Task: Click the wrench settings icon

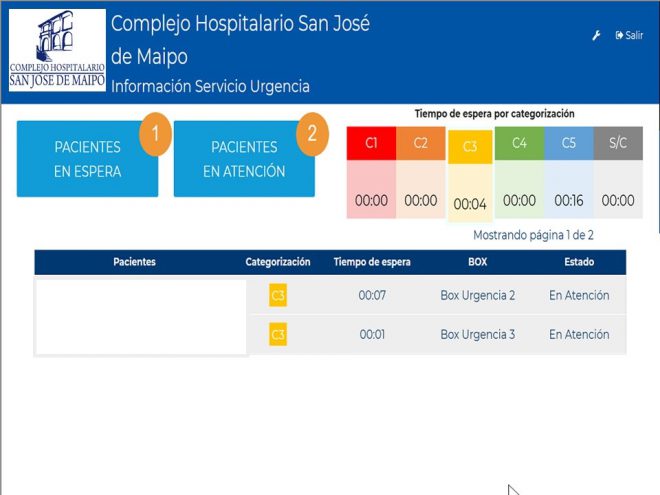Action: click(597, 35)
